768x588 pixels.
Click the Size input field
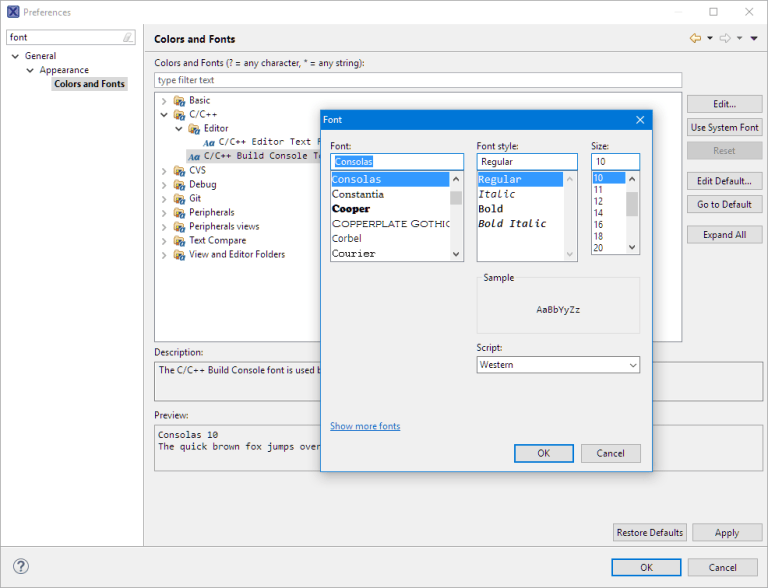[x=615, y=162]
